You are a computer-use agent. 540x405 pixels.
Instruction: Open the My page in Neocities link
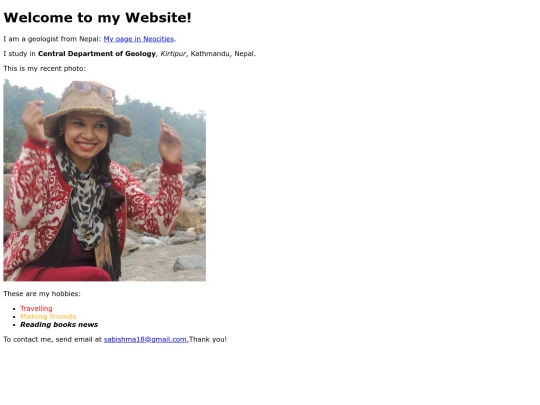coord(139,39)
